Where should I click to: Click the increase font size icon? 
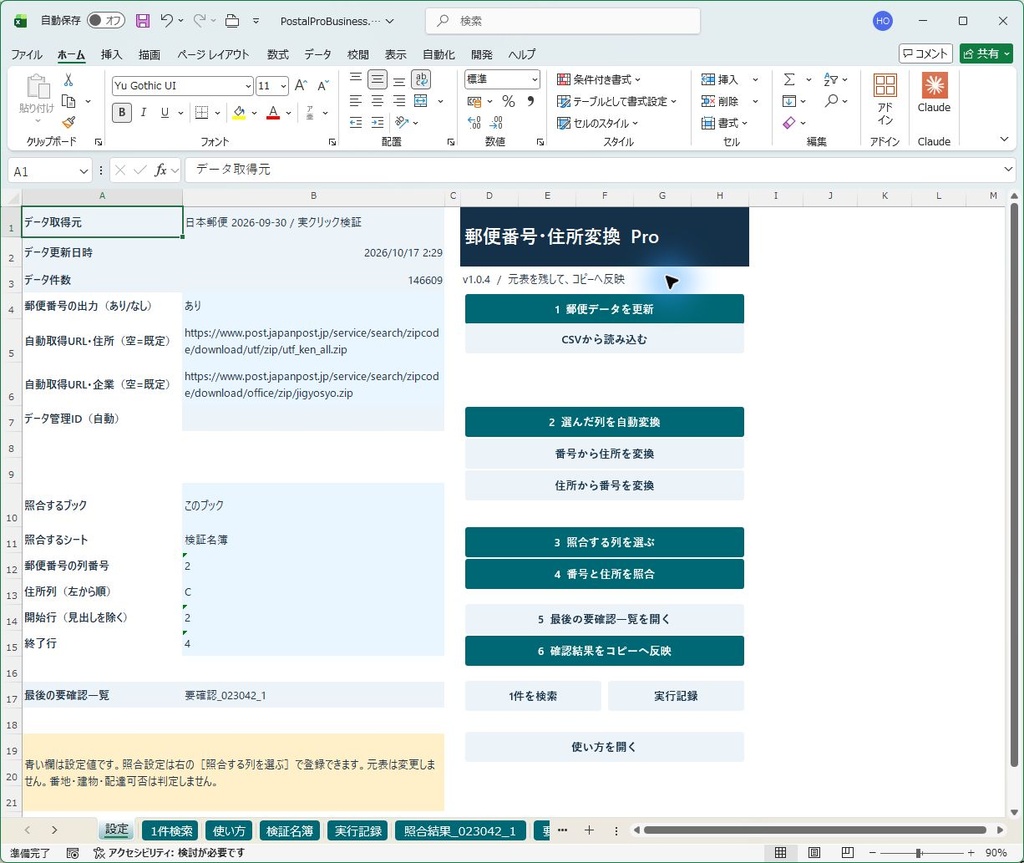point(301,86)
